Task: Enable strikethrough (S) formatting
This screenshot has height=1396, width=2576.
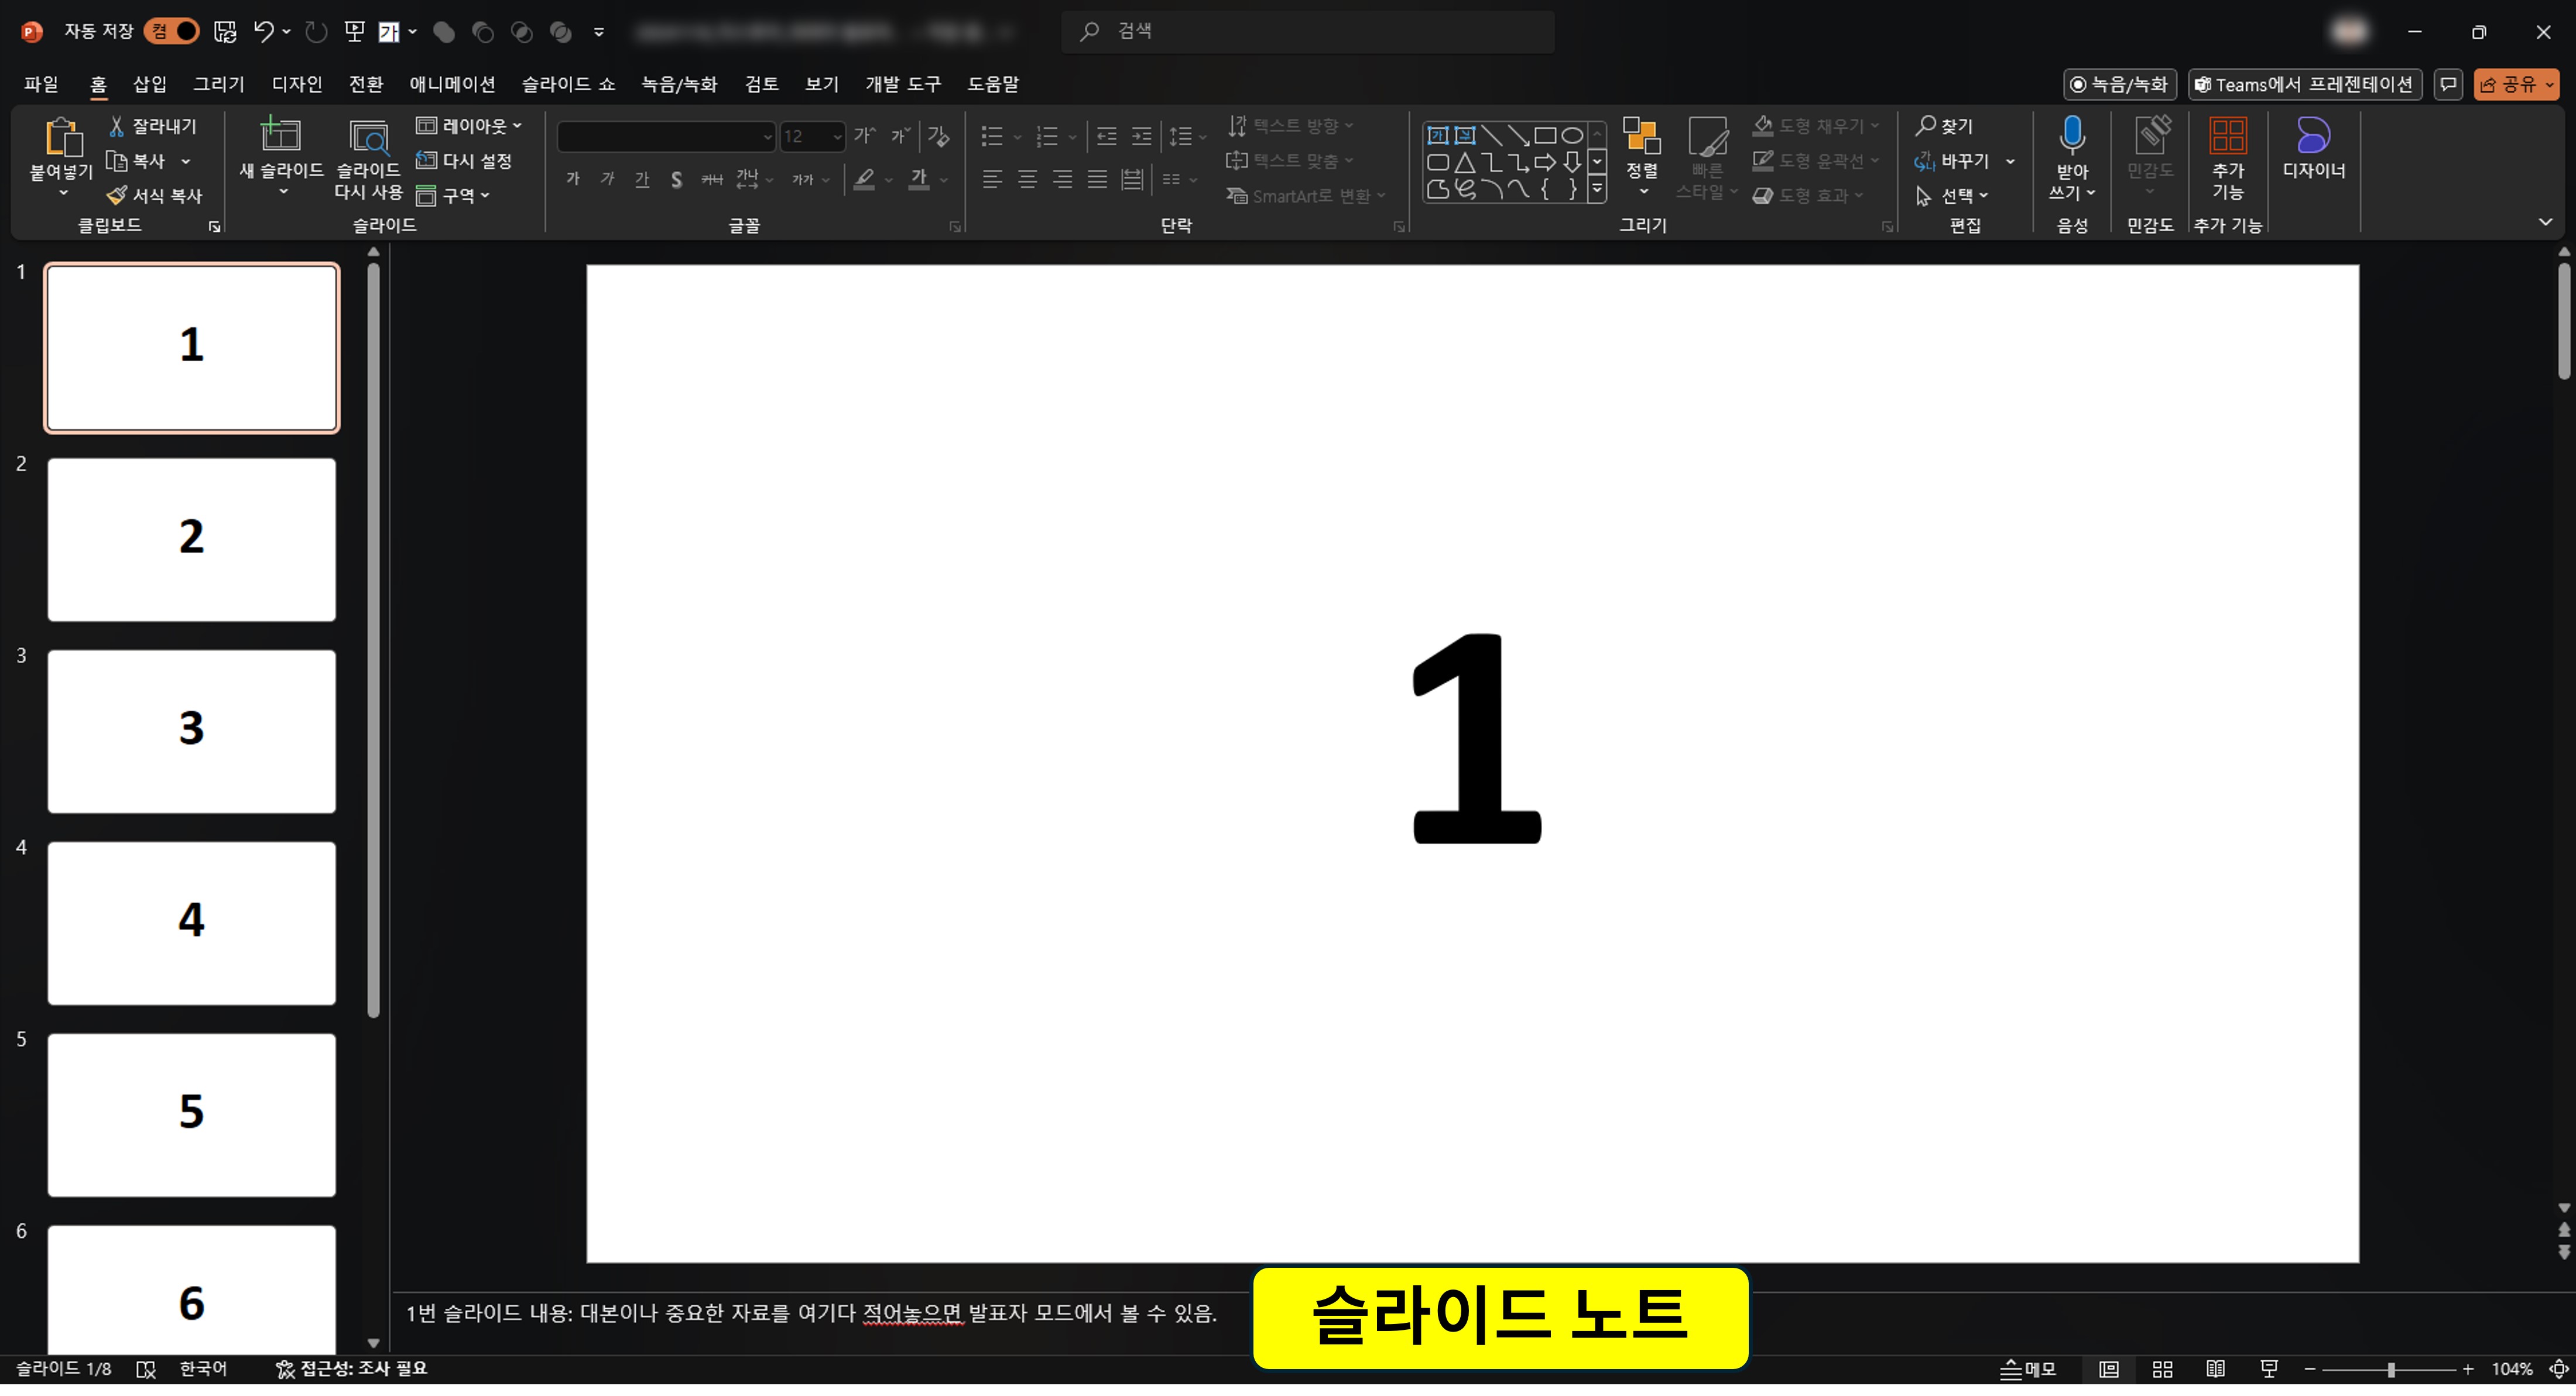Action: 676,179
